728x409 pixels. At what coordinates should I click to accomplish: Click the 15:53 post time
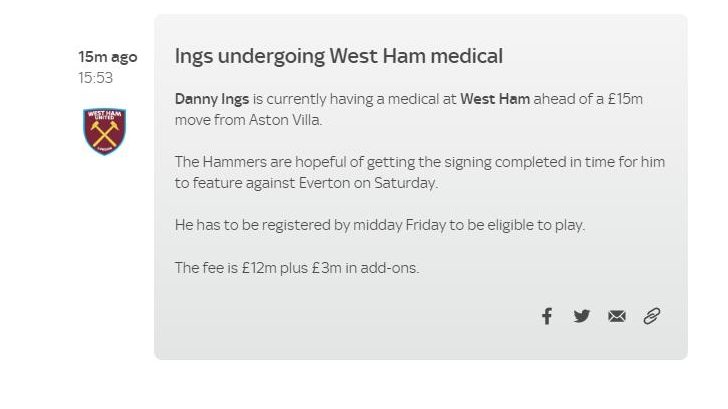coord(95,78)
